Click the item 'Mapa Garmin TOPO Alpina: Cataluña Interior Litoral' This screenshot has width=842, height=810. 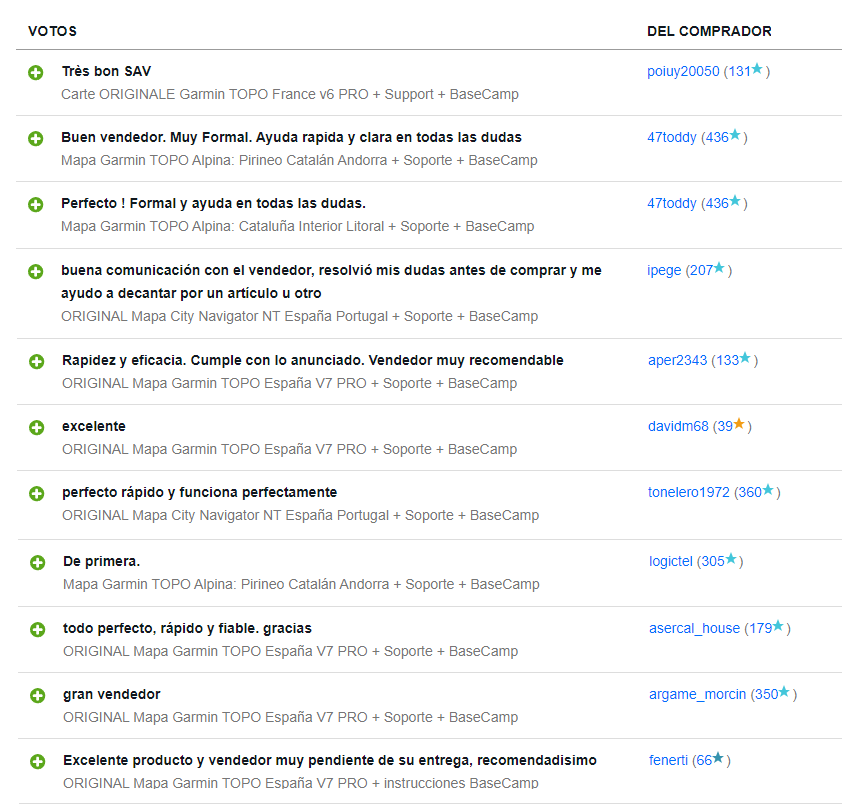pos(297,227)
